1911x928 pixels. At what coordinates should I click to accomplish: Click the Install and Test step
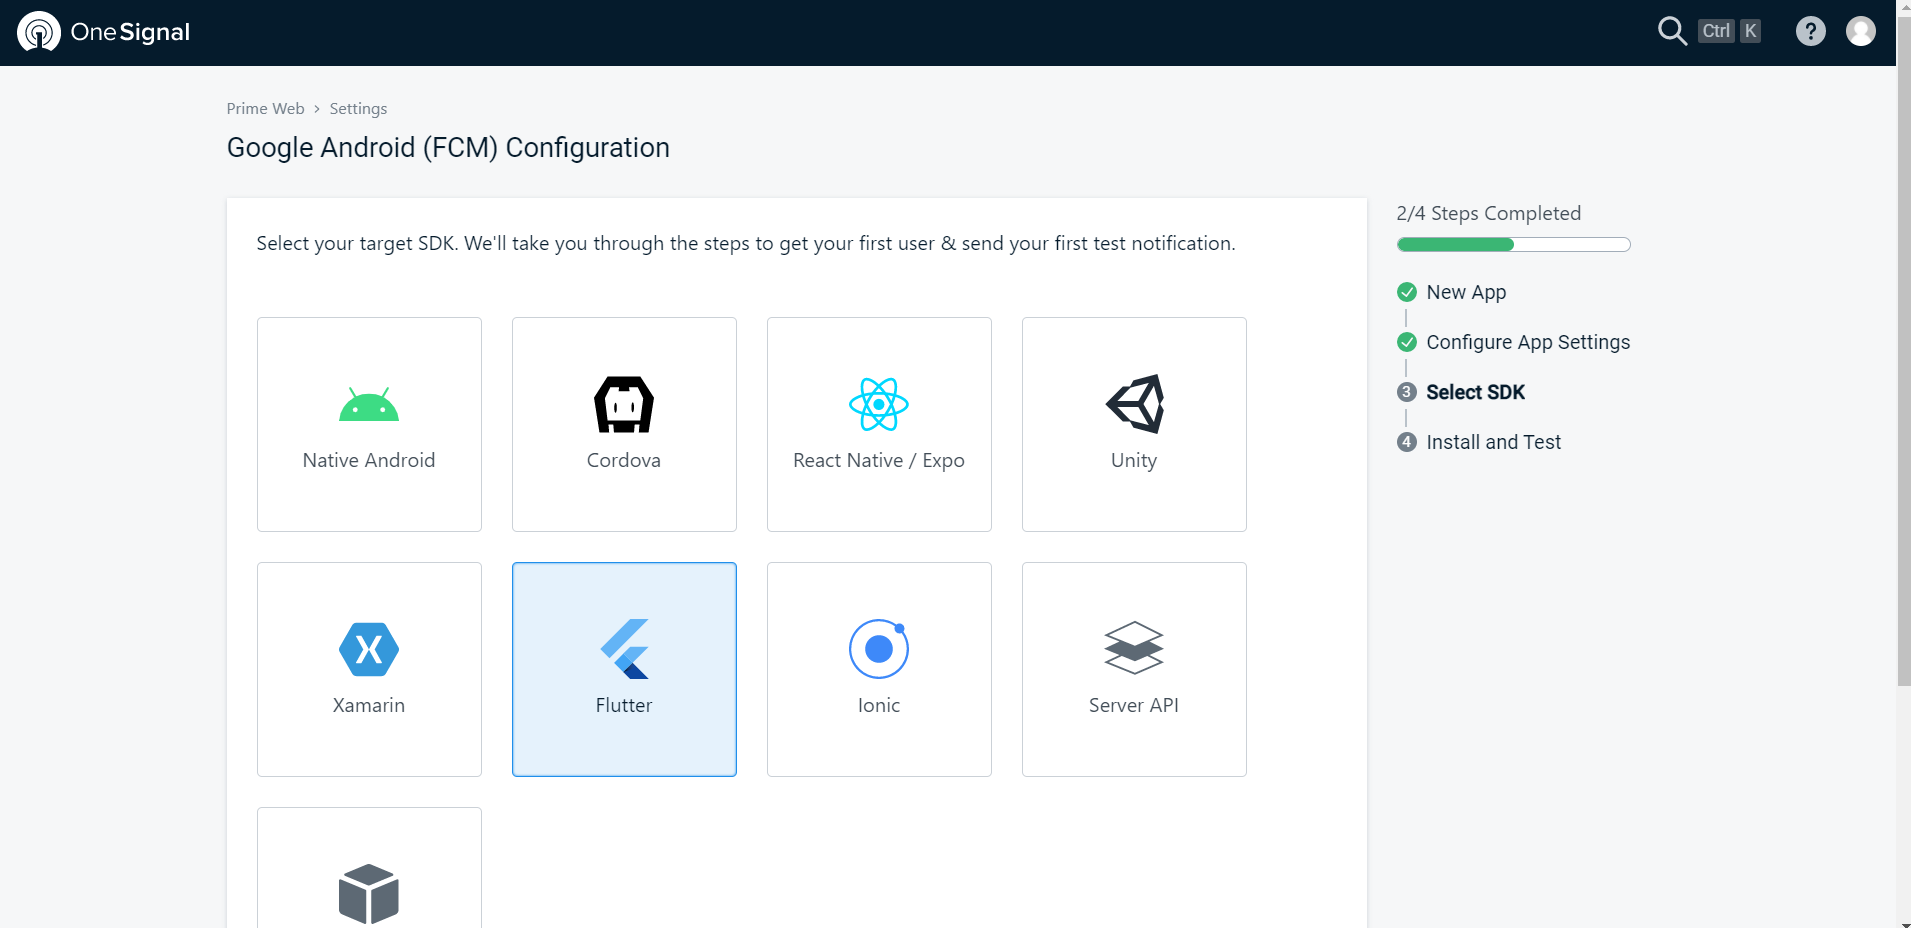1493,442
